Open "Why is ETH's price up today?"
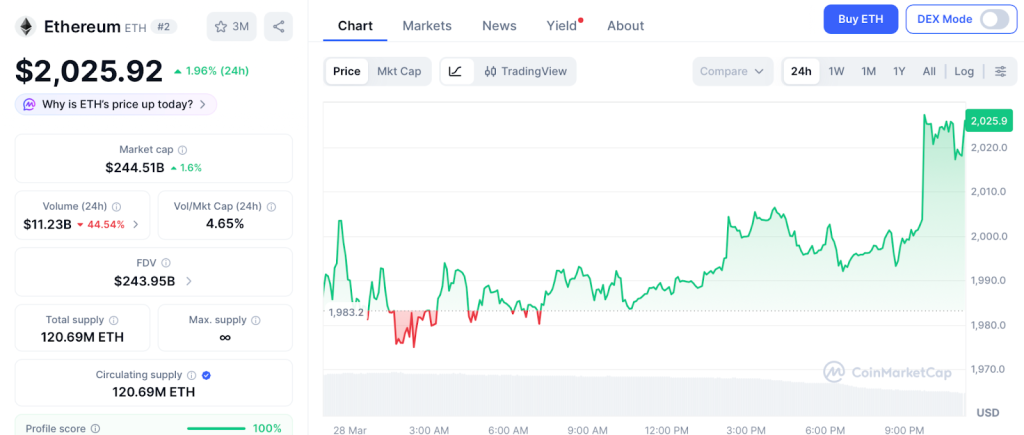1024x435 pixels. [115, 104]
